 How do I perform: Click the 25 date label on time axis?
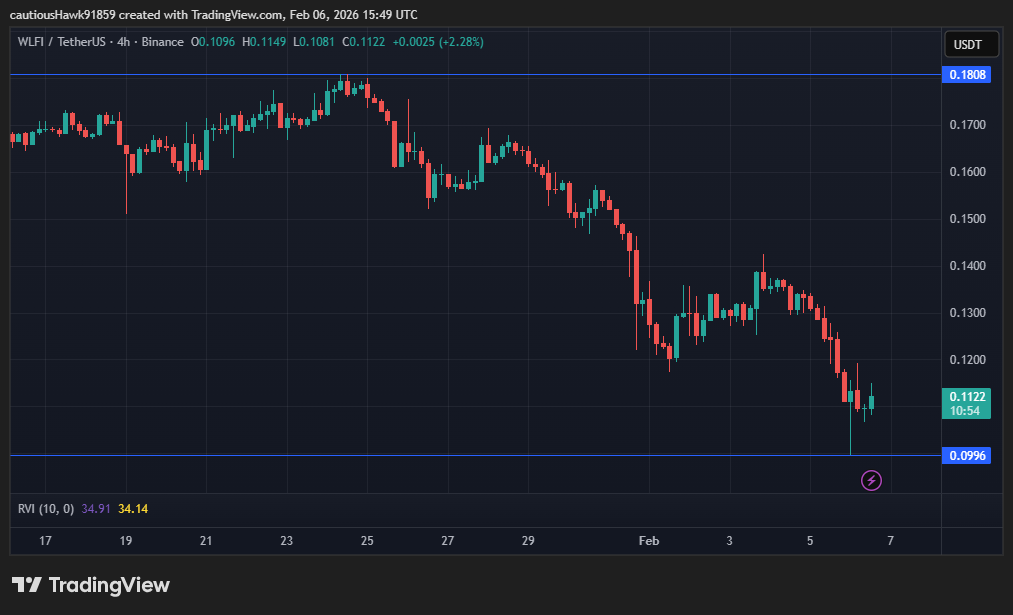pyautogui.click(x=367, y=541)
